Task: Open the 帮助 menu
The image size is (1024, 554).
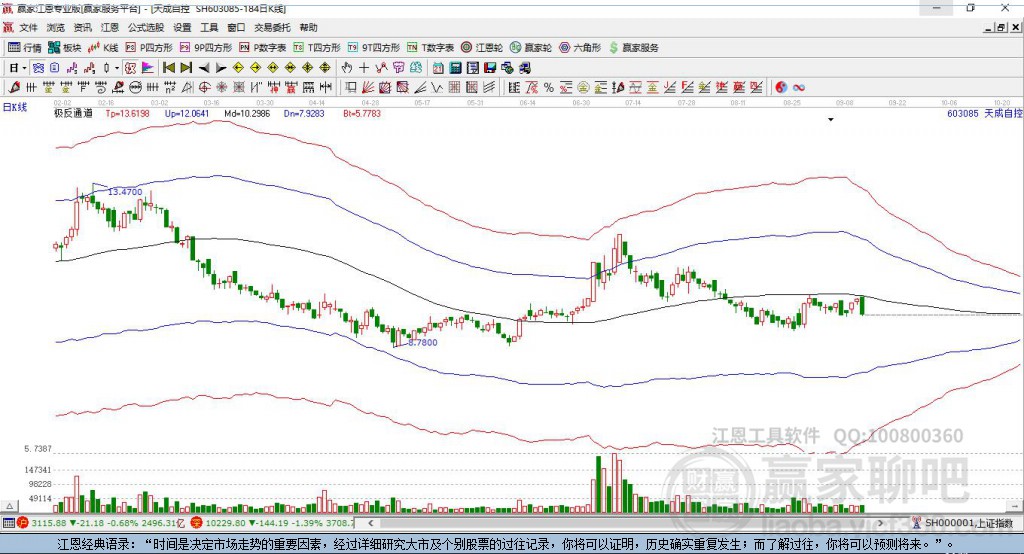Action: coord(308,27)
